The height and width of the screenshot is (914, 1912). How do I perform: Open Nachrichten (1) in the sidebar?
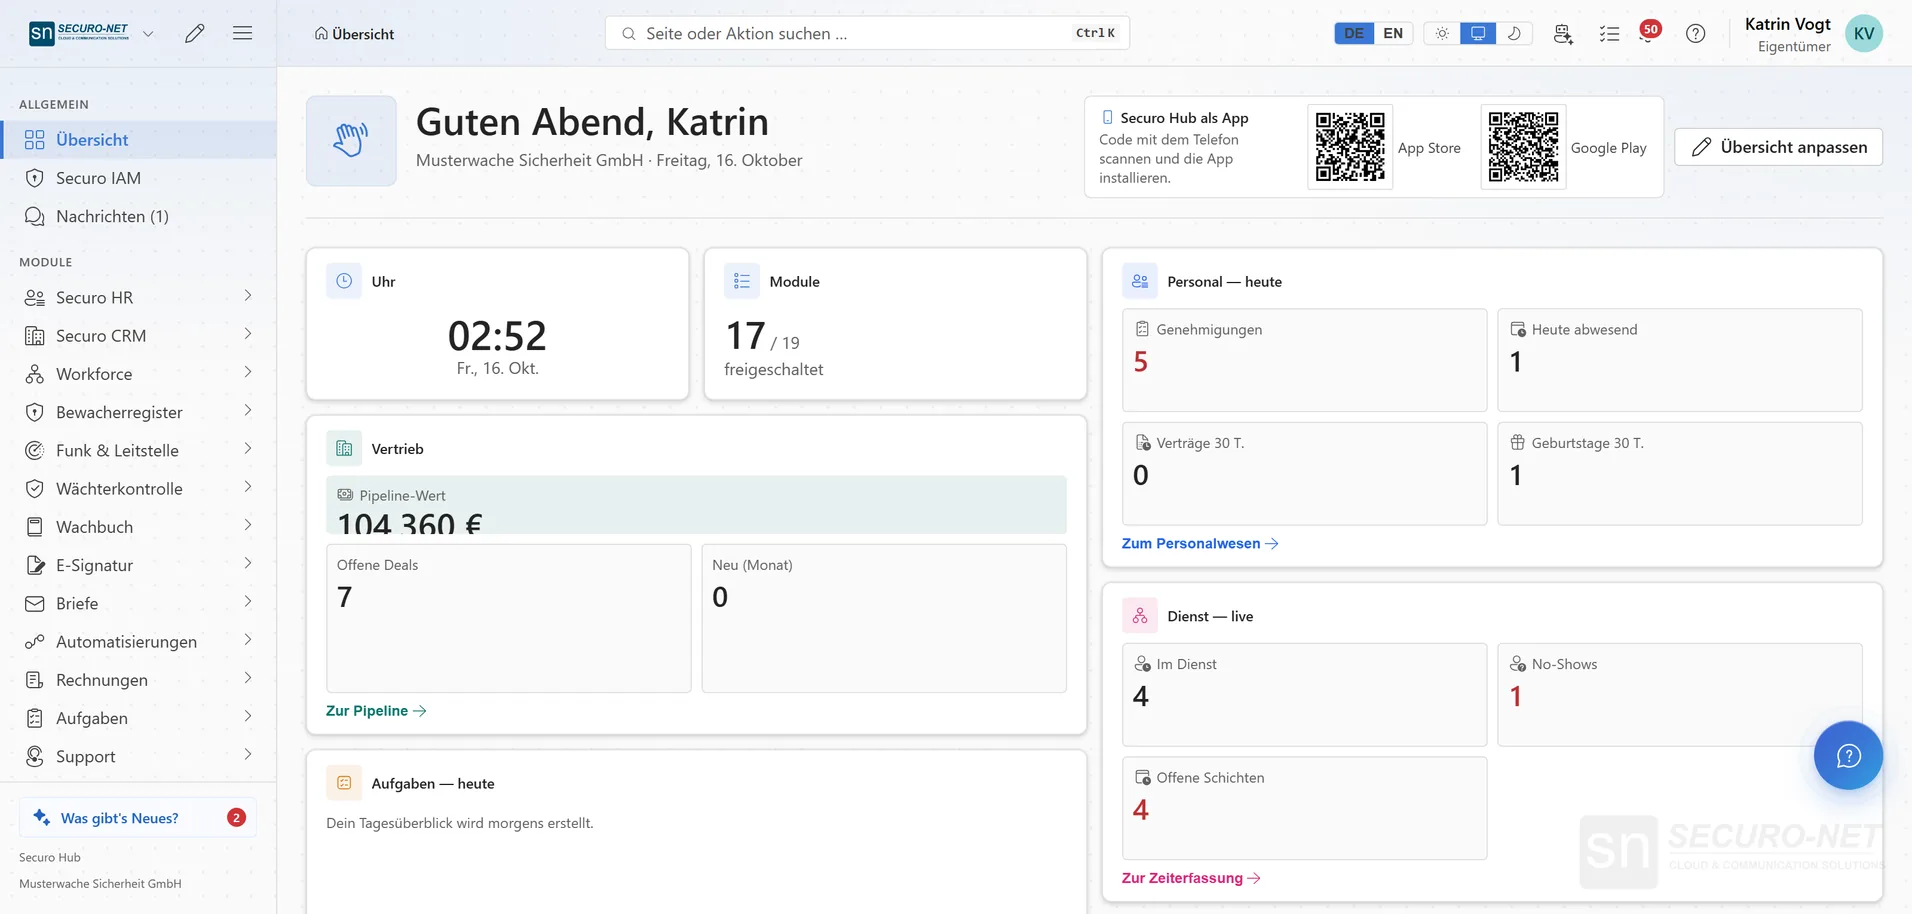click(138, 216)
